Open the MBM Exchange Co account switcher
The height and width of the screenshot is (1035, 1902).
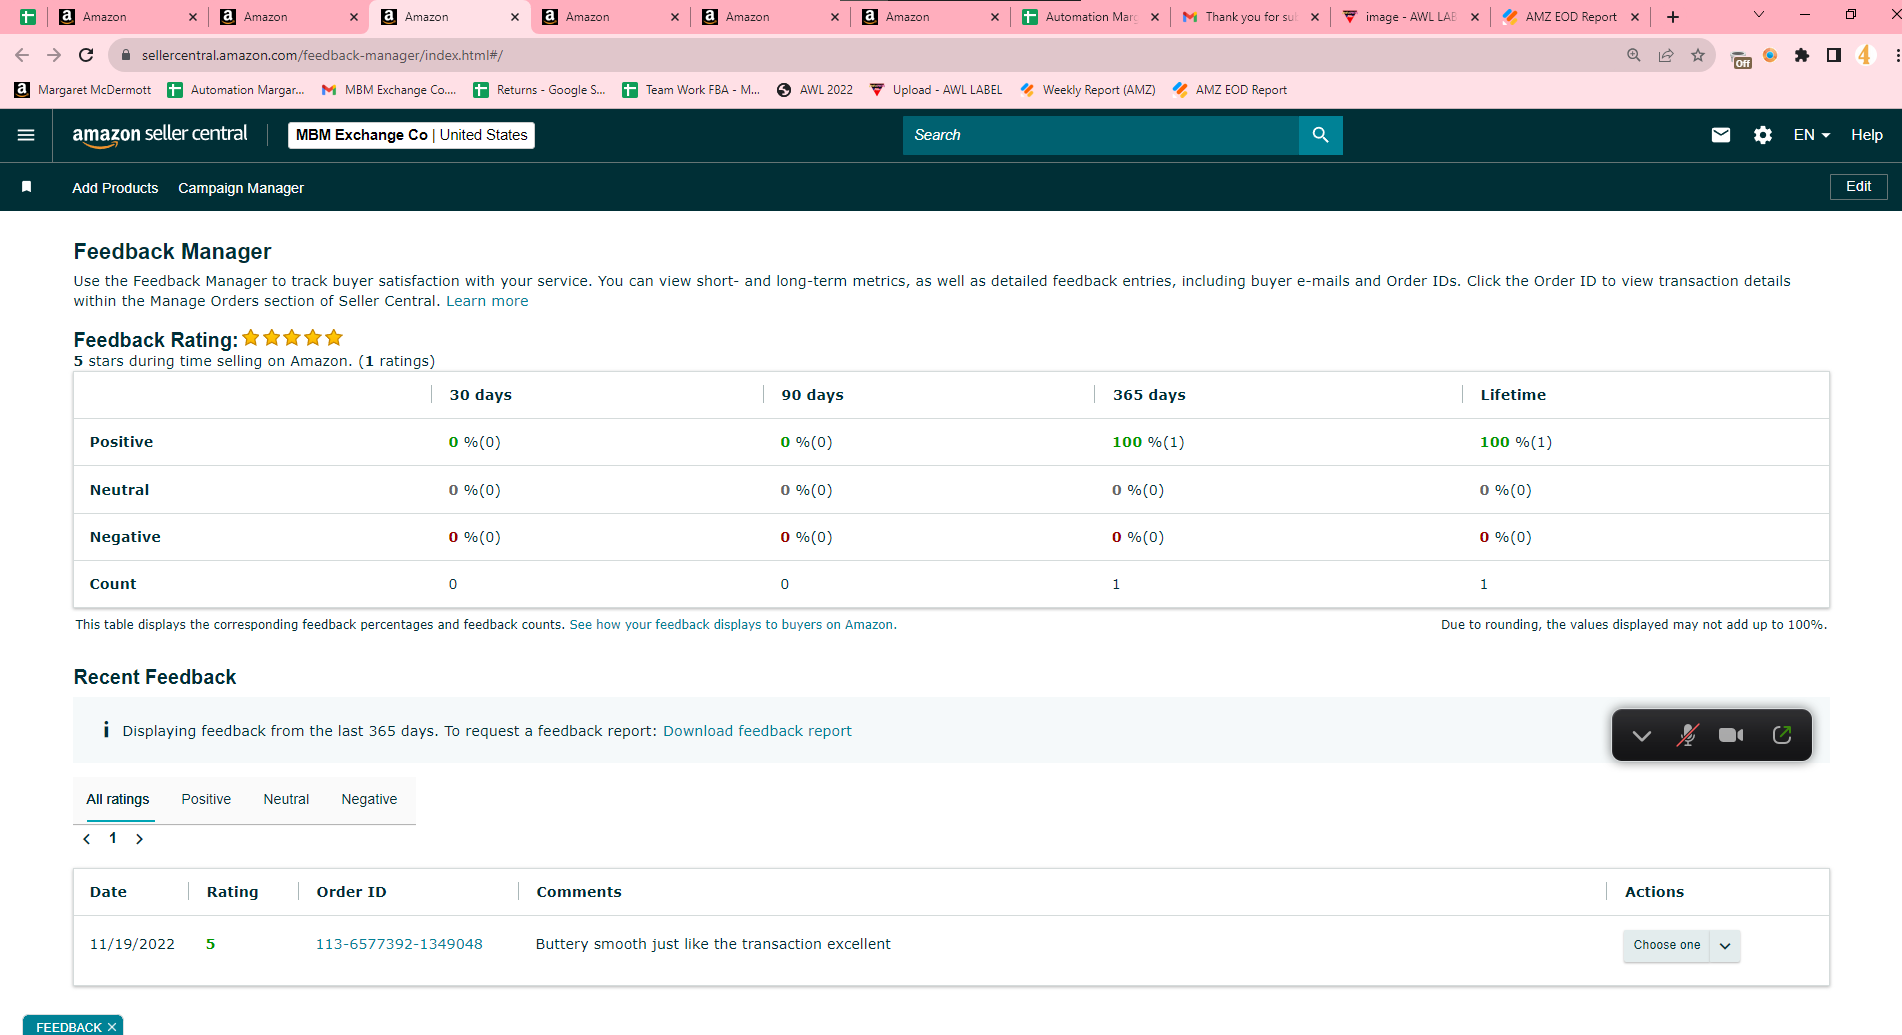point(411,135)
